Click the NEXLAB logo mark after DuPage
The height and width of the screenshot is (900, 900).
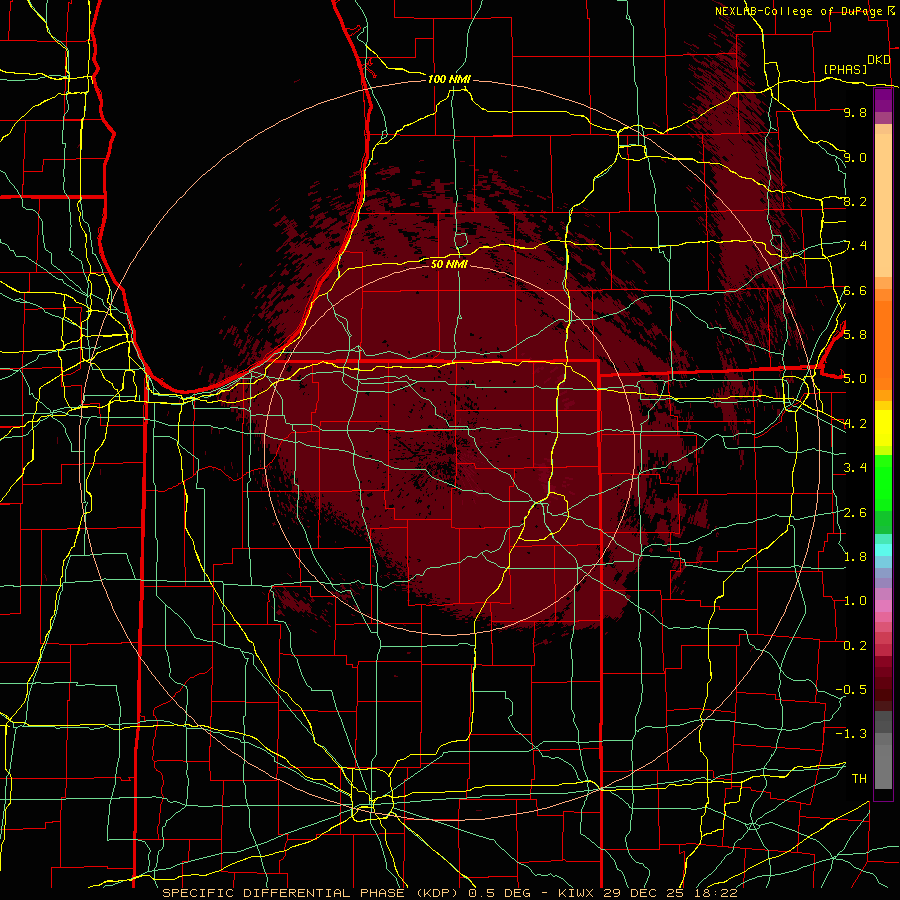click(x=891, y=11)
